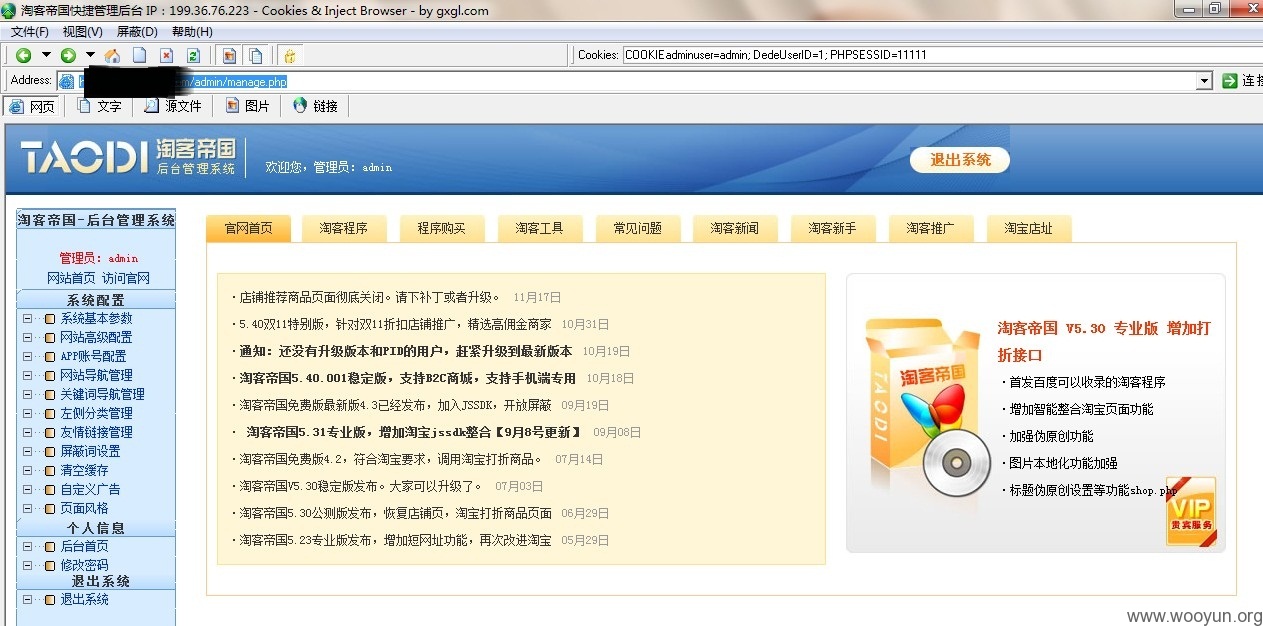Select the 淘客新闻 tab

pyautogui.click(x=735, y=228)
